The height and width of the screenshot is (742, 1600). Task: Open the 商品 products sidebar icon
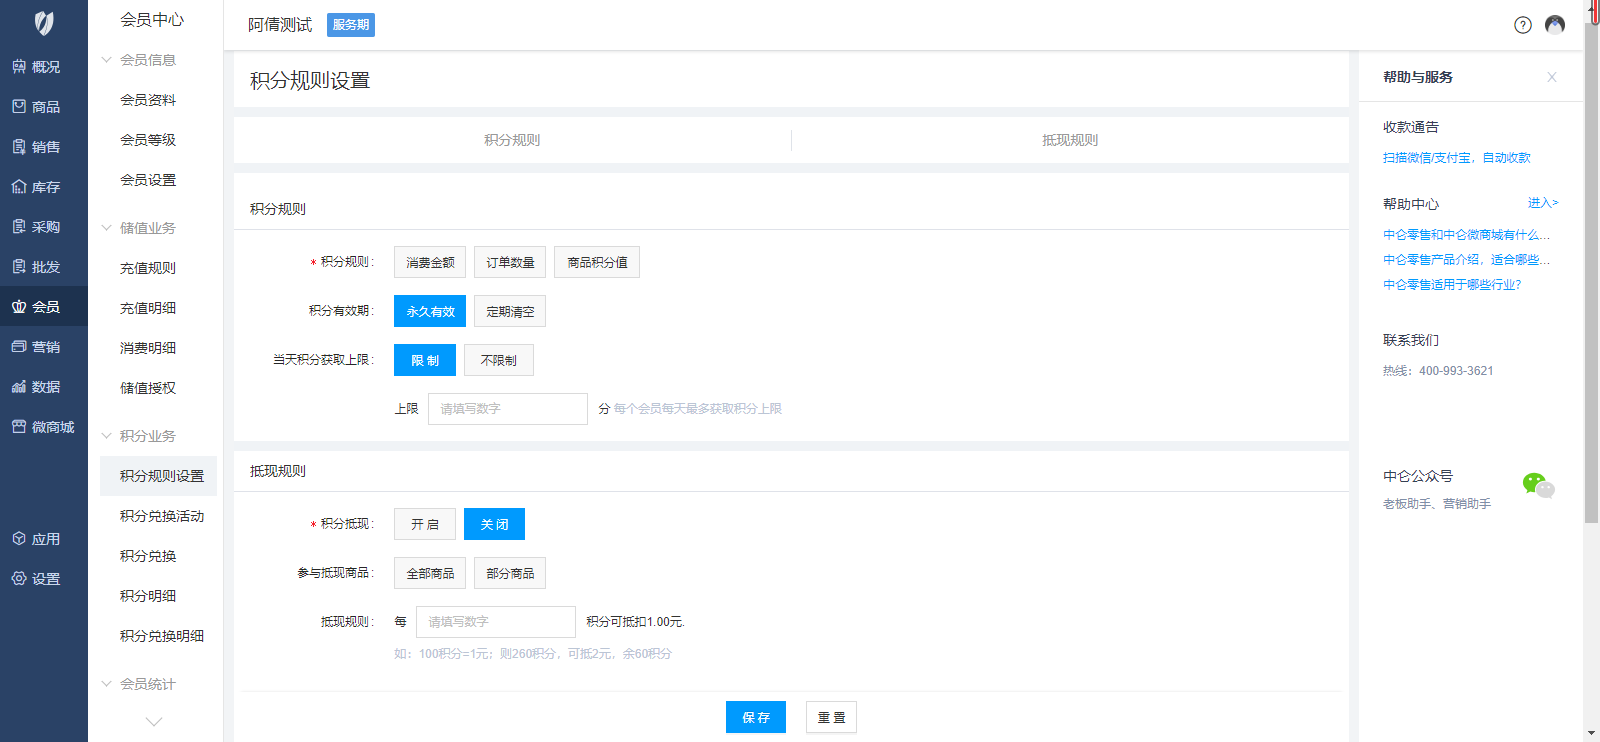click(19, 107)
